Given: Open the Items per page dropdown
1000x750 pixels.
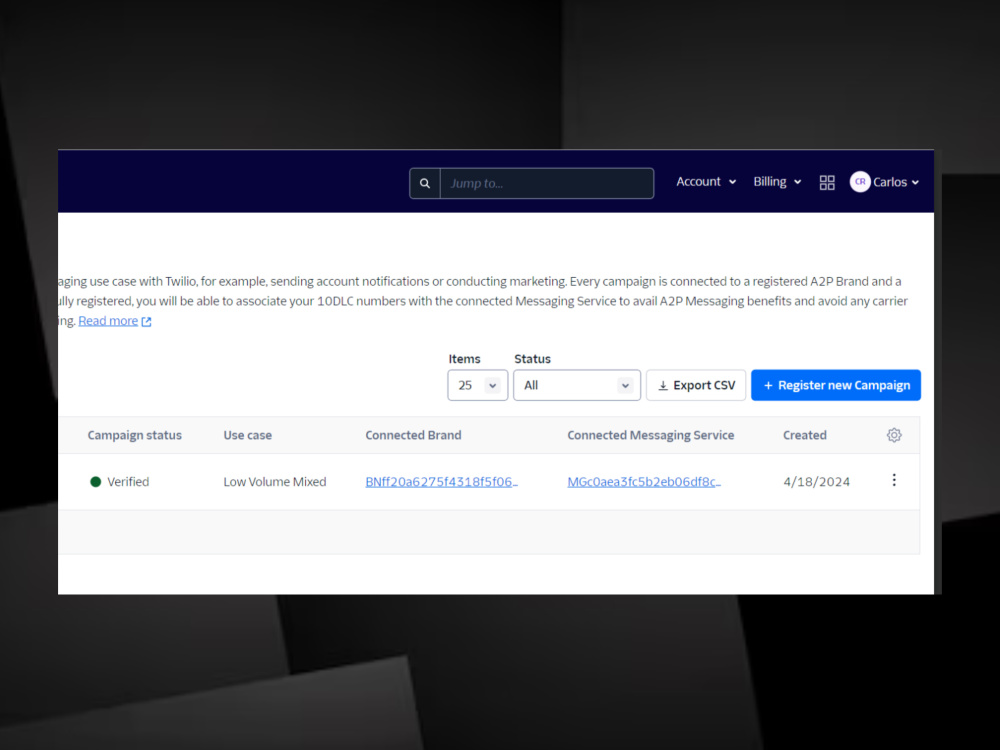Looking at the screenshot, I should pos(478,385).
